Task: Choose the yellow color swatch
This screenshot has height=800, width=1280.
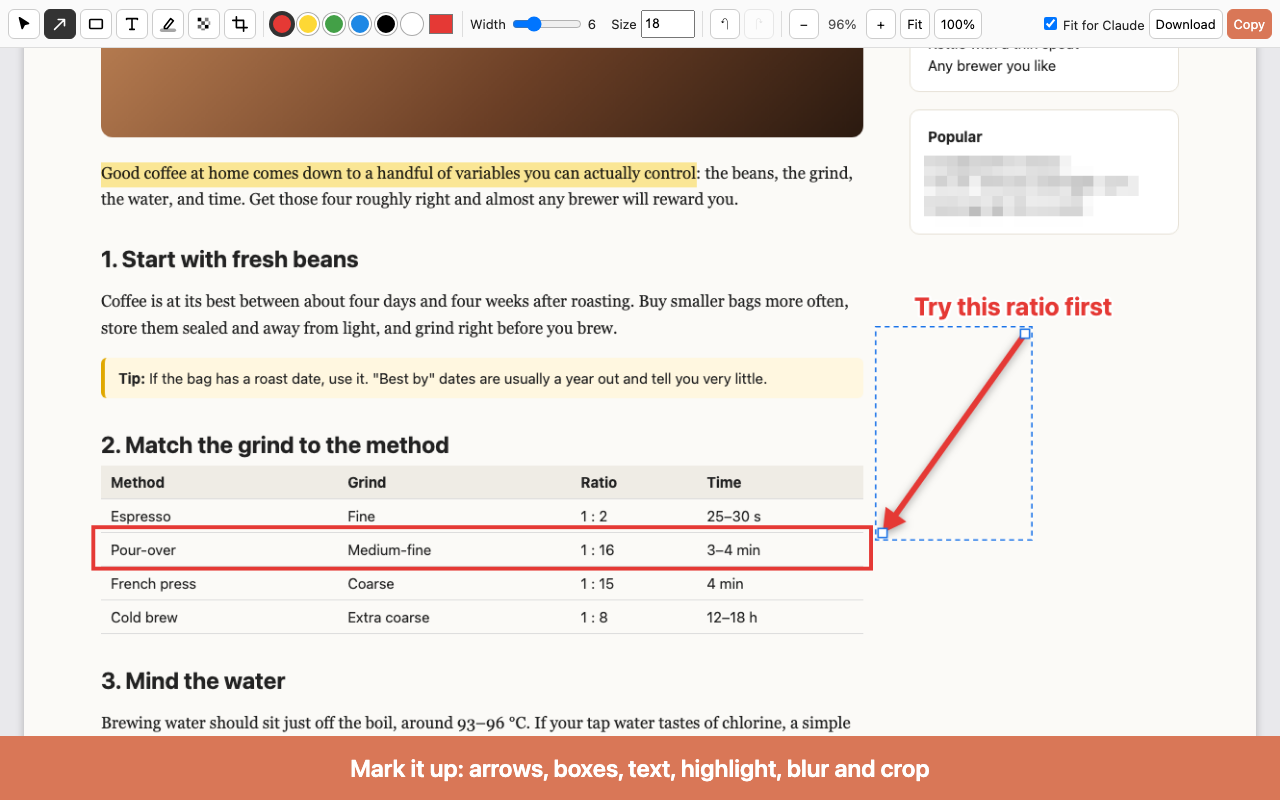Action: [x=308, y=24]
